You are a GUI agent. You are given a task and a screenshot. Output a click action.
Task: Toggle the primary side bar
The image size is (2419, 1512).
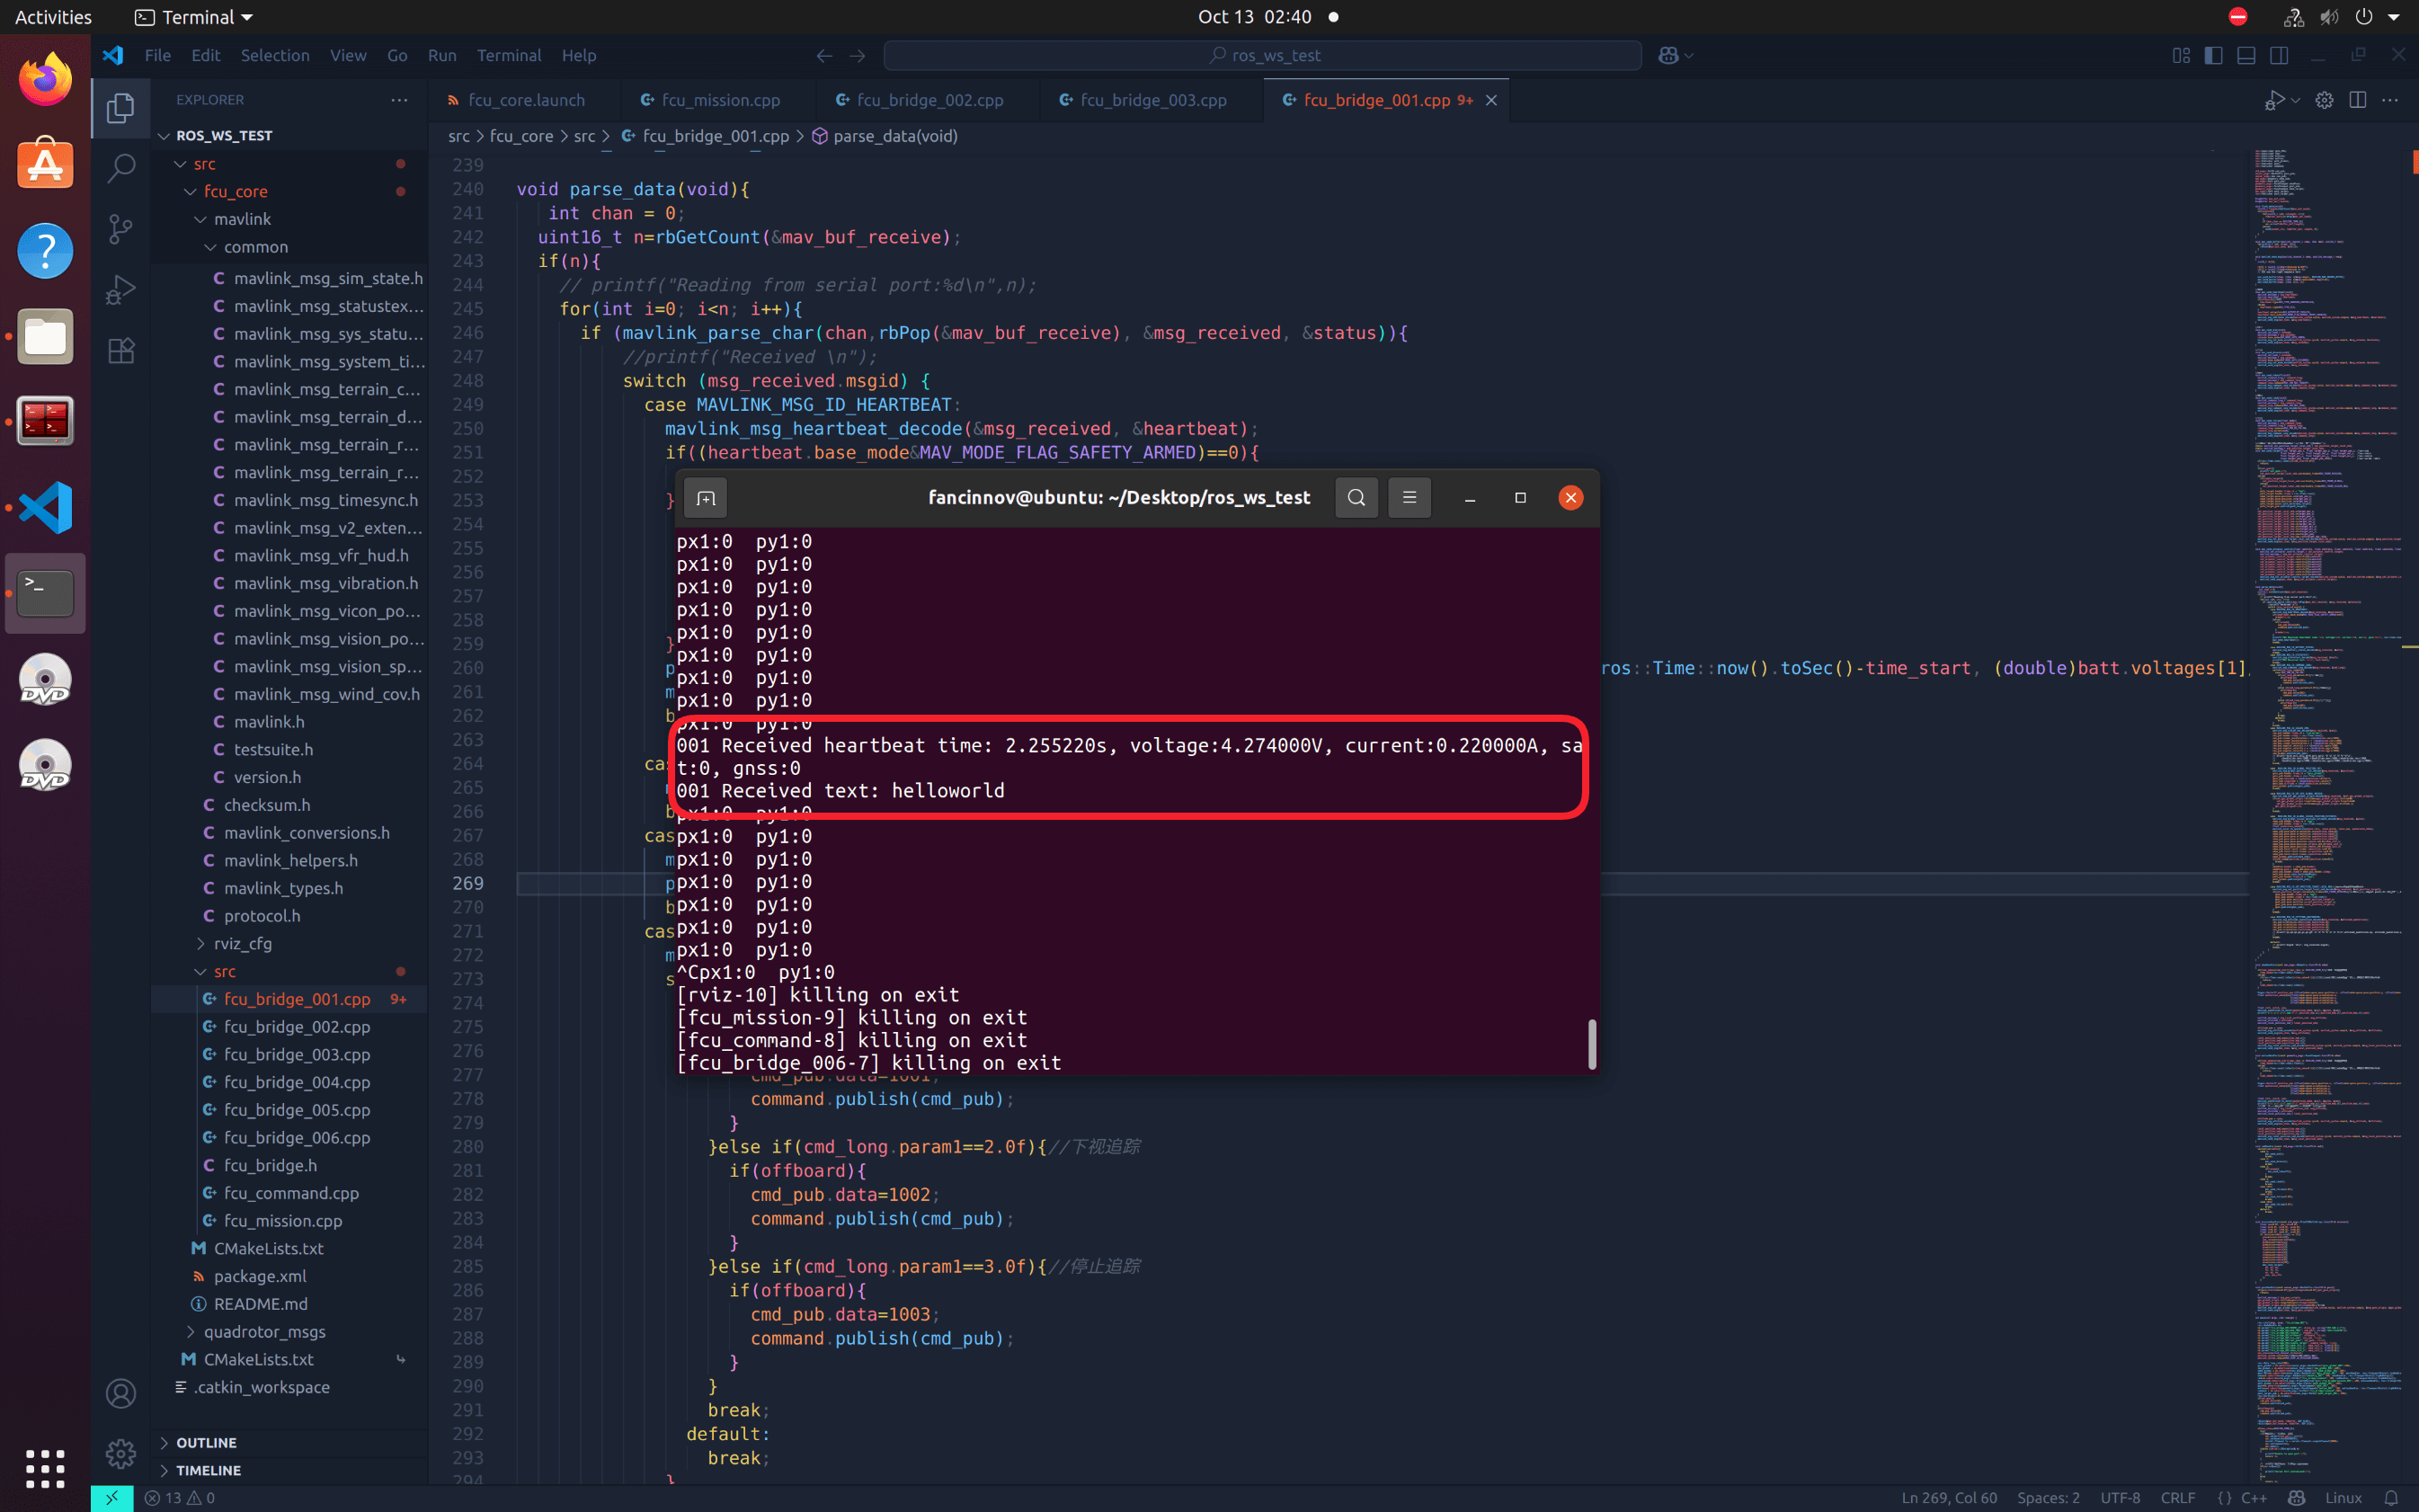point(2213,56)
